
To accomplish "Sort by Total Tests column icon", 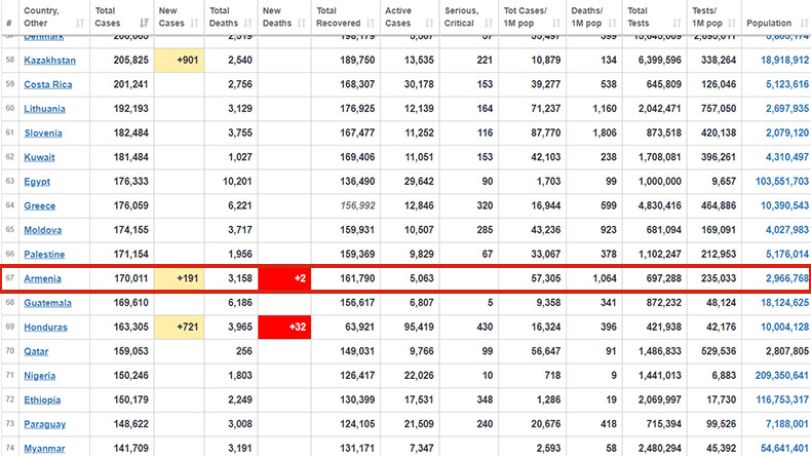I will point(677,23).
